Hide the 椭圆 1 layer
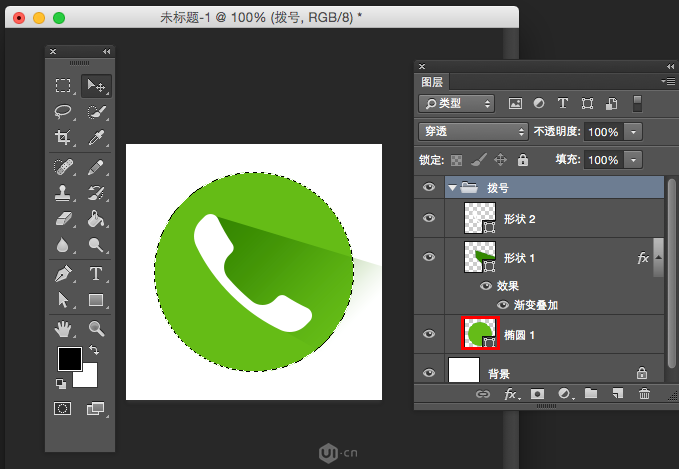Viewport: 679px width, 469px height. 429,334
